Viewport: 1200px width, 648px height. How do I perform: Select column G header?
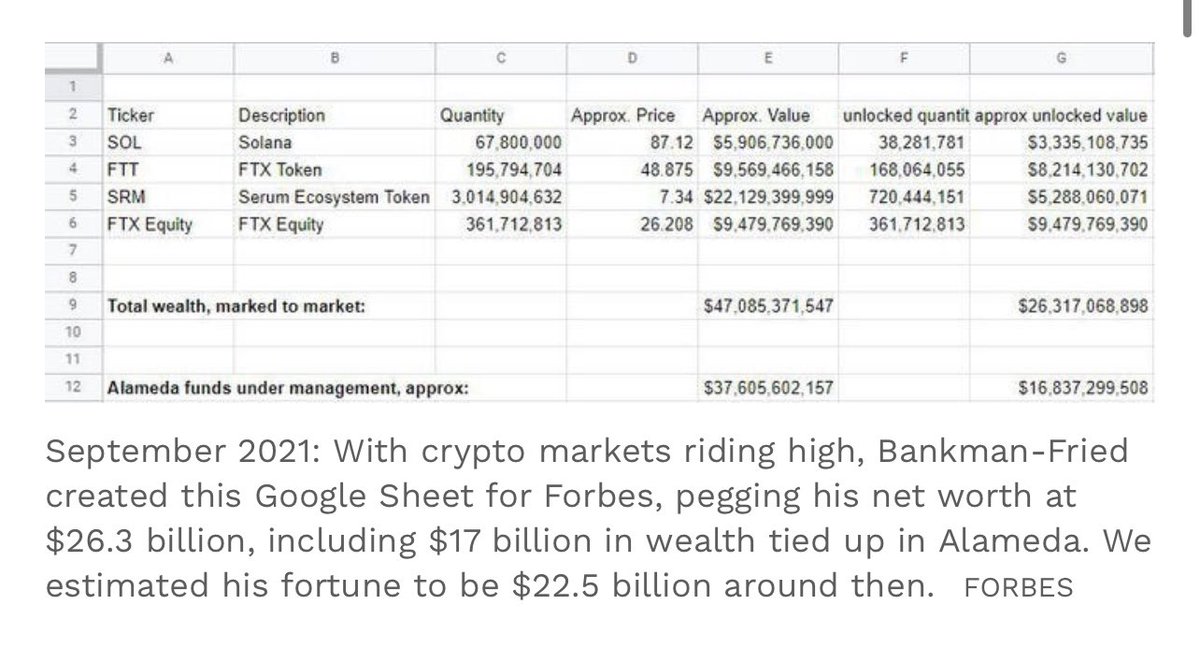tap(1060, 59)
